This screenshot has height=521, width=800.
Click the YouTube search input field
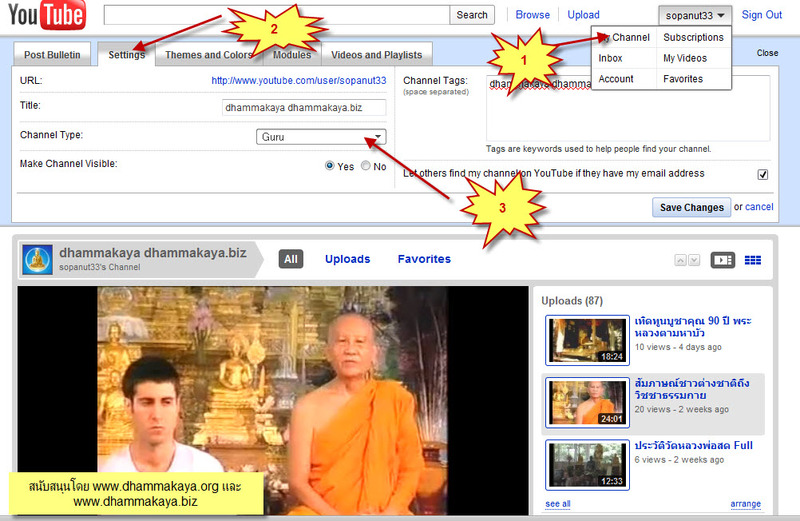[277, 15]
